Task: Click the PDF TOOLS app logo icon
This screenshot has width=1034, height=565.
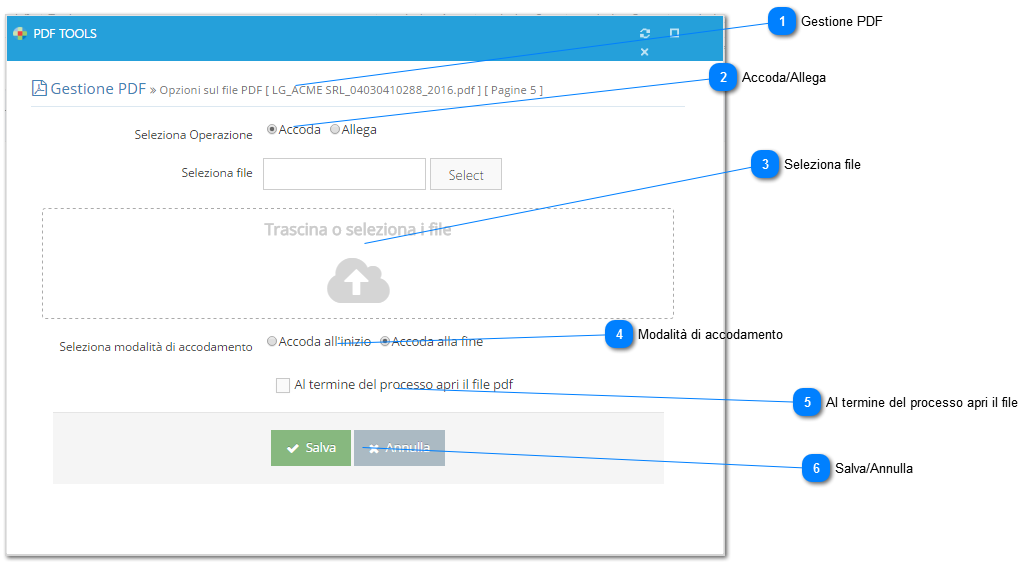Action: 20,33
